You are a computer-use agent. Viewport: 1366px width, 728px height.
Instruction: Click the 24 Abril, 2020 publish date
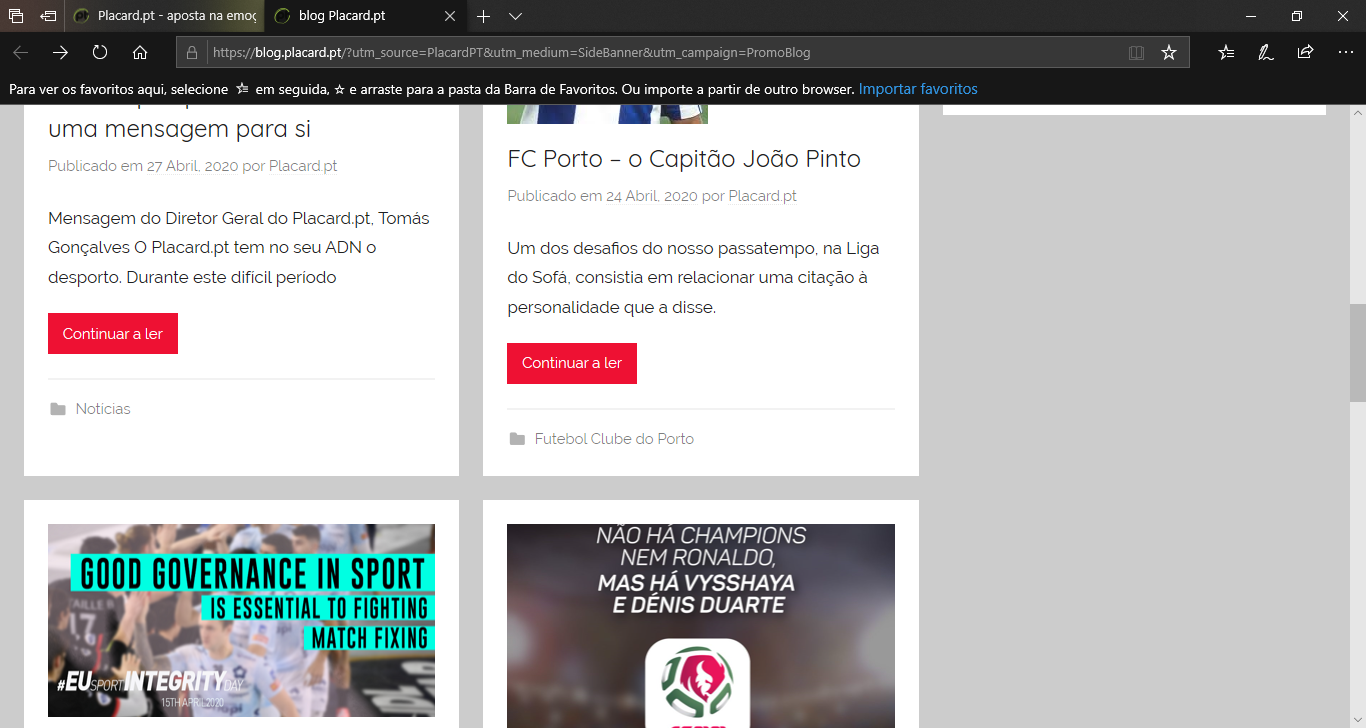pyautogui.click(x=652, y=196)
